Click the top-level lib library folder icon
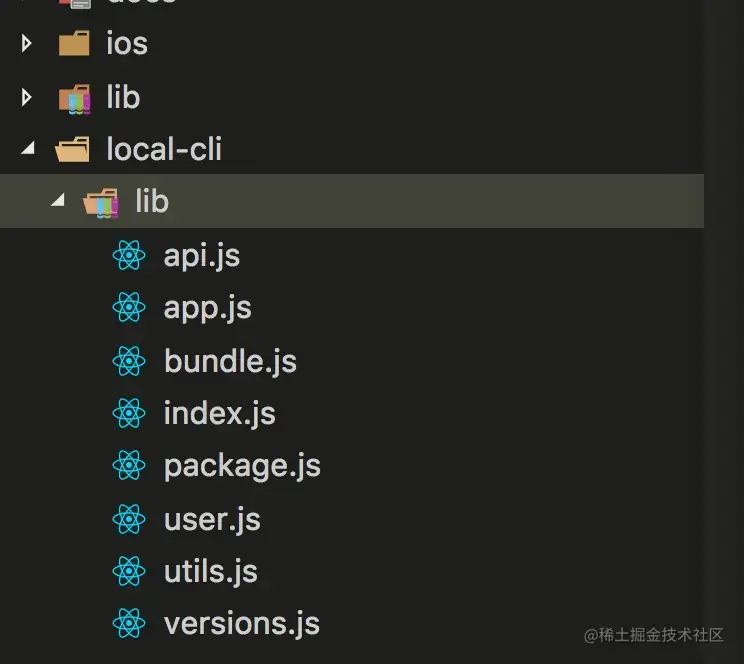The image size is (744, 664). pyautogui.click(x=74, y=99)
